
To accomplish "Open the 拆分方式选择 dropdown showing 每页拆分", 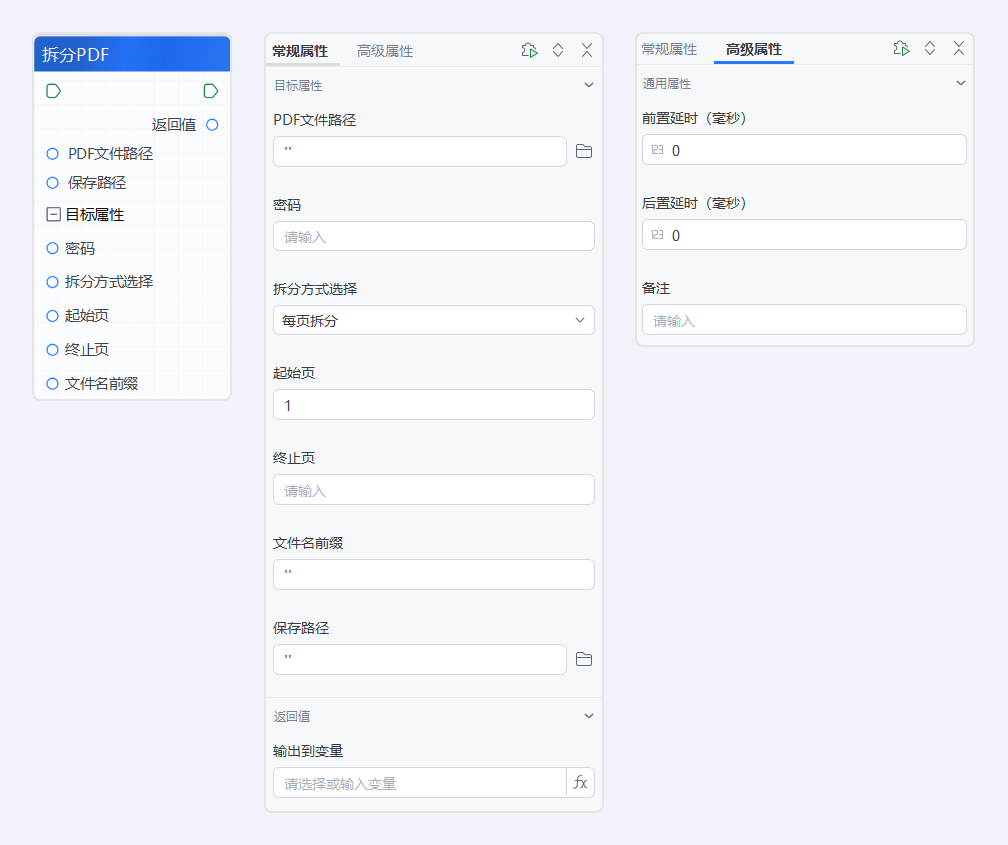I will coord(433,320).
